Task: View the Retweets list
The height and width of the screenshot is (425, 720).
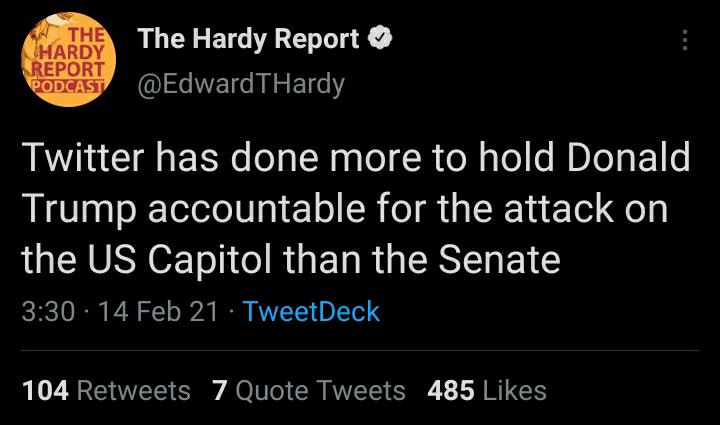Action: click(x=134, y=390)
